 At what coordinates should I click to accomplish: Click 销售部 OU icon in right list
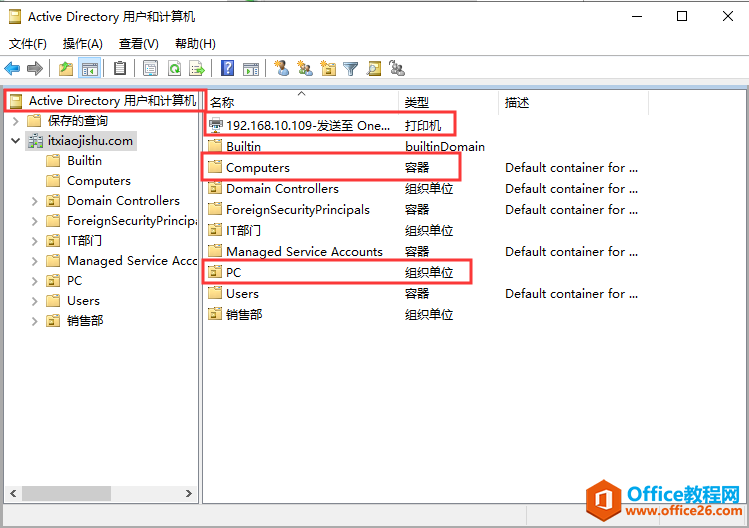tap(215, 314)
